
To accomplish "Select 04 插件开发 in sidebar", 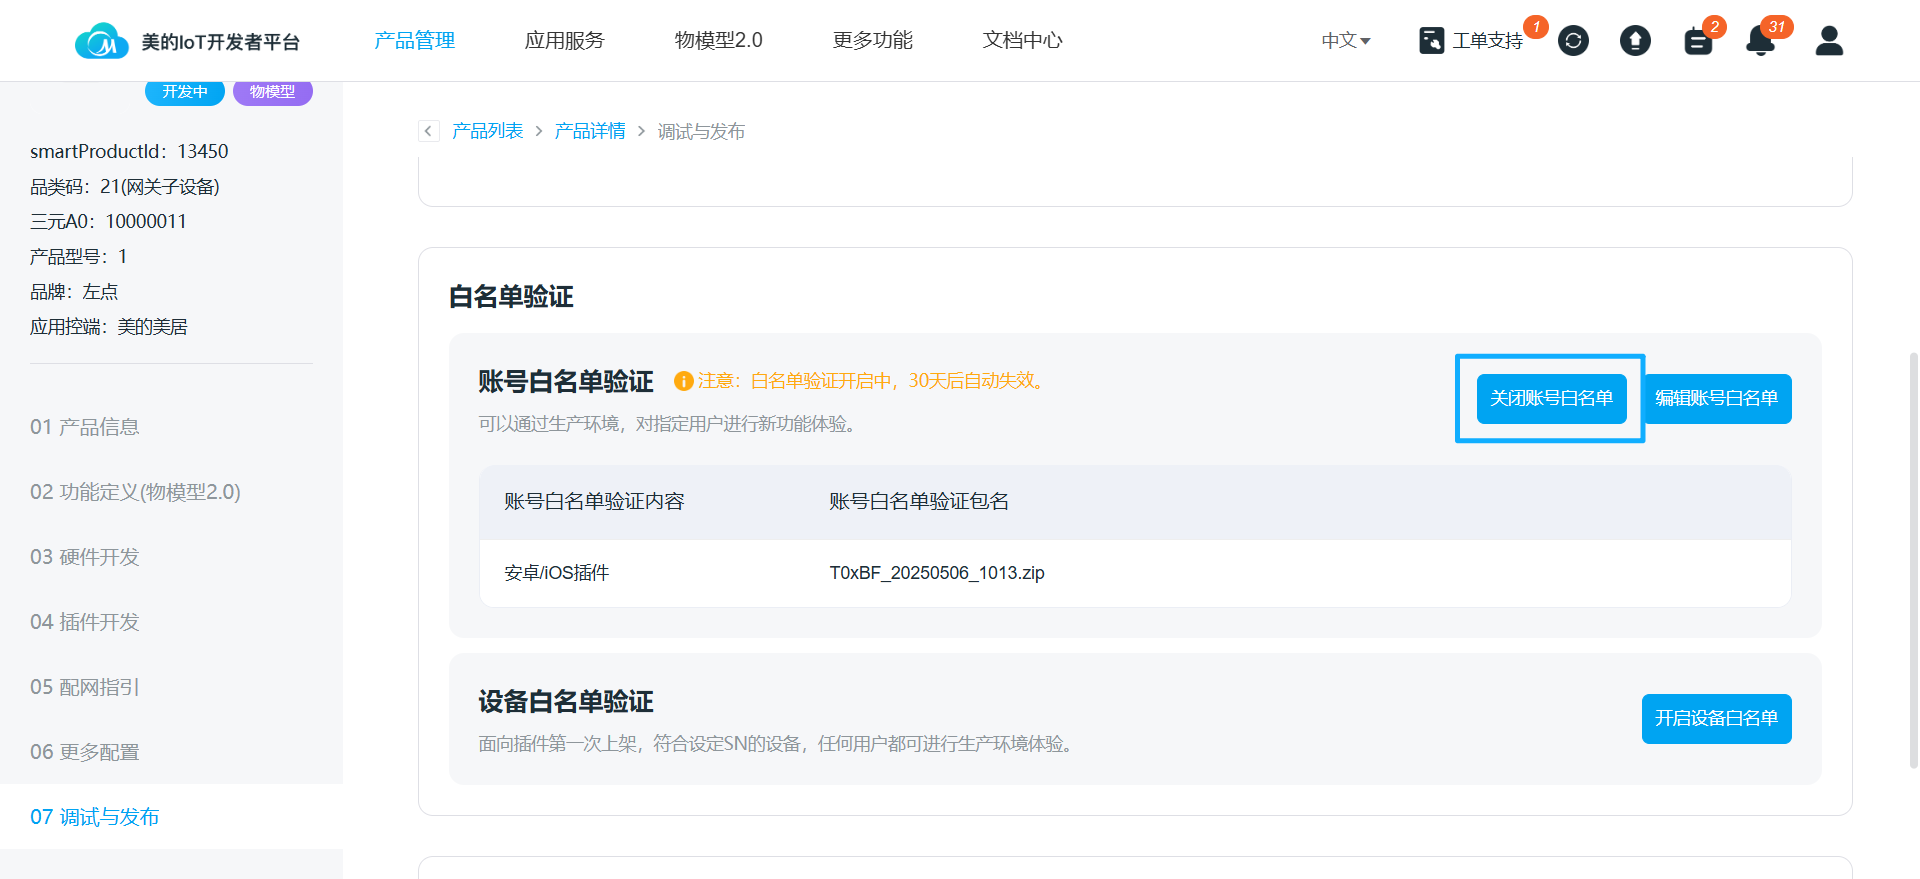I will (x=85, y=622).
